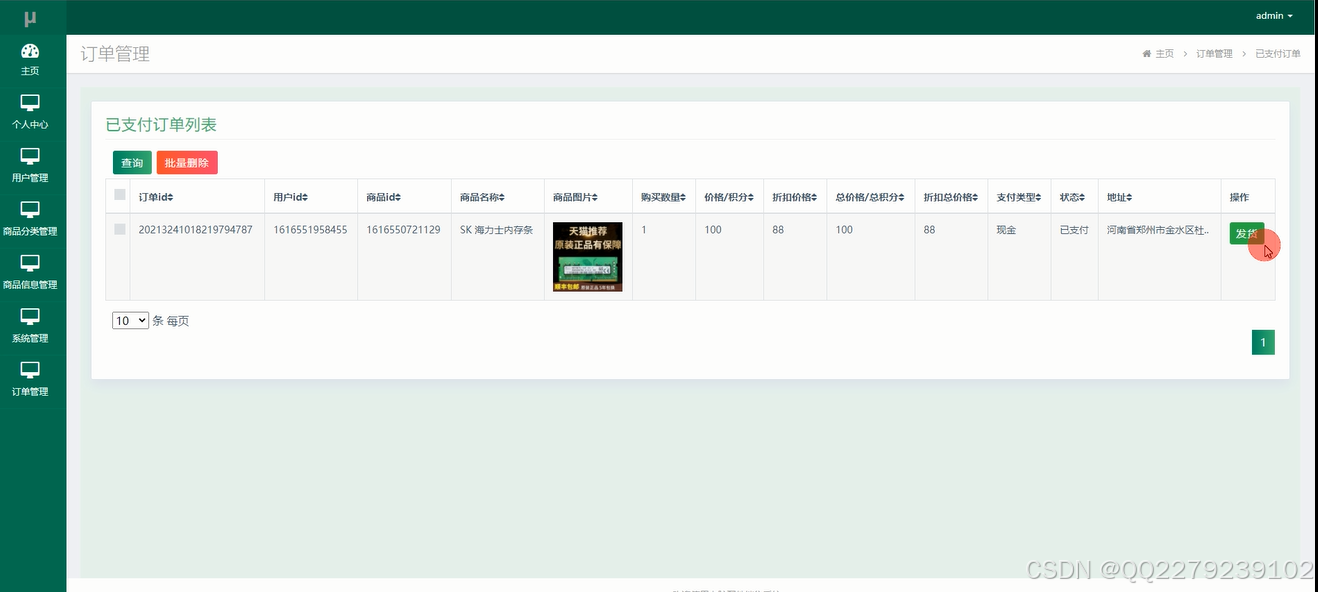Viewport: 1318px width, 592px height.
Task: Click the 已支付订单列表 heading
Action: 161,125
